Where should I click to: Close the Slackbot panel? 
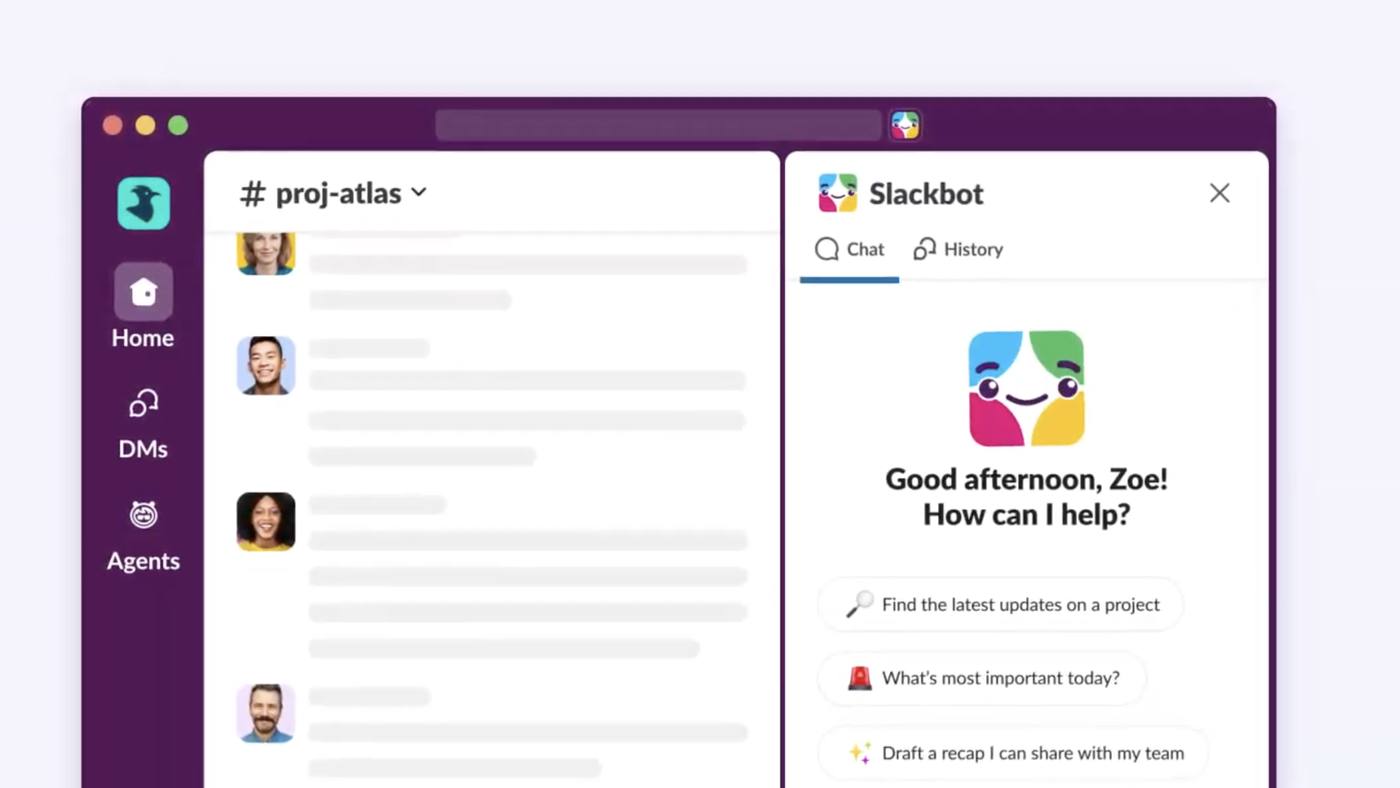click(x=1219, y=193)
